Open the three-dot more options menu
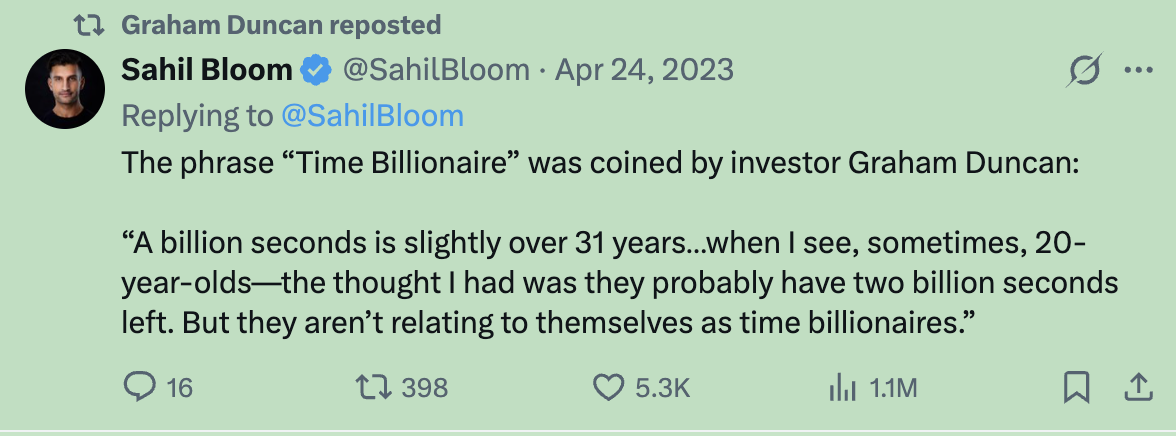This screenshot has height=436, width=1176. click(x=1139, y=71)
